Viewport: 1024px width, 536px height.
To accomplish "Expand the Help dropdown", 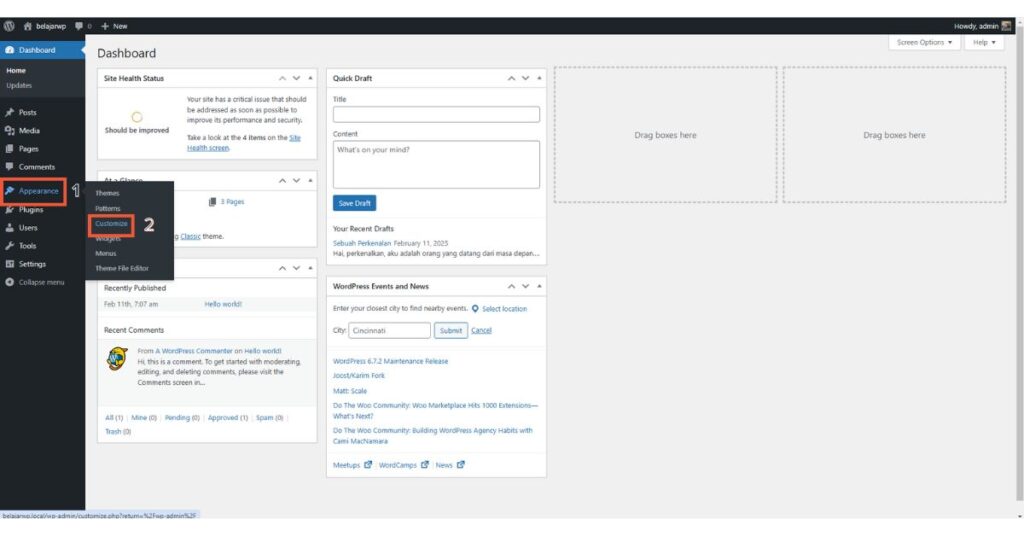I will [984, 42].
